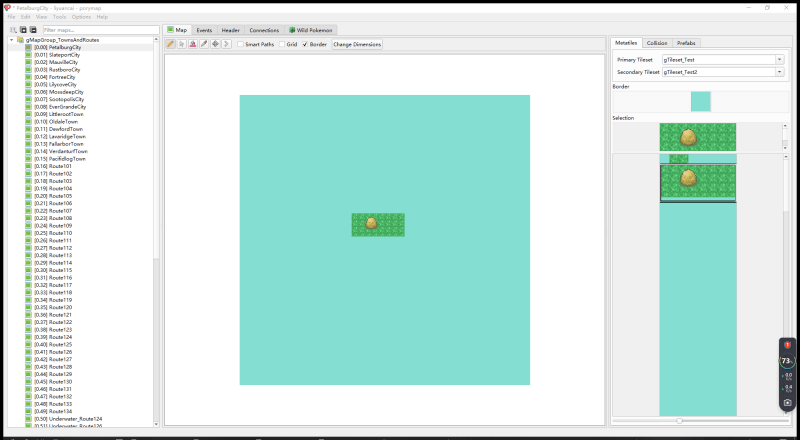Open the Secondary Tileset dropdown
The width and height of the screenshot is (800, 440).
coord(722,72)
